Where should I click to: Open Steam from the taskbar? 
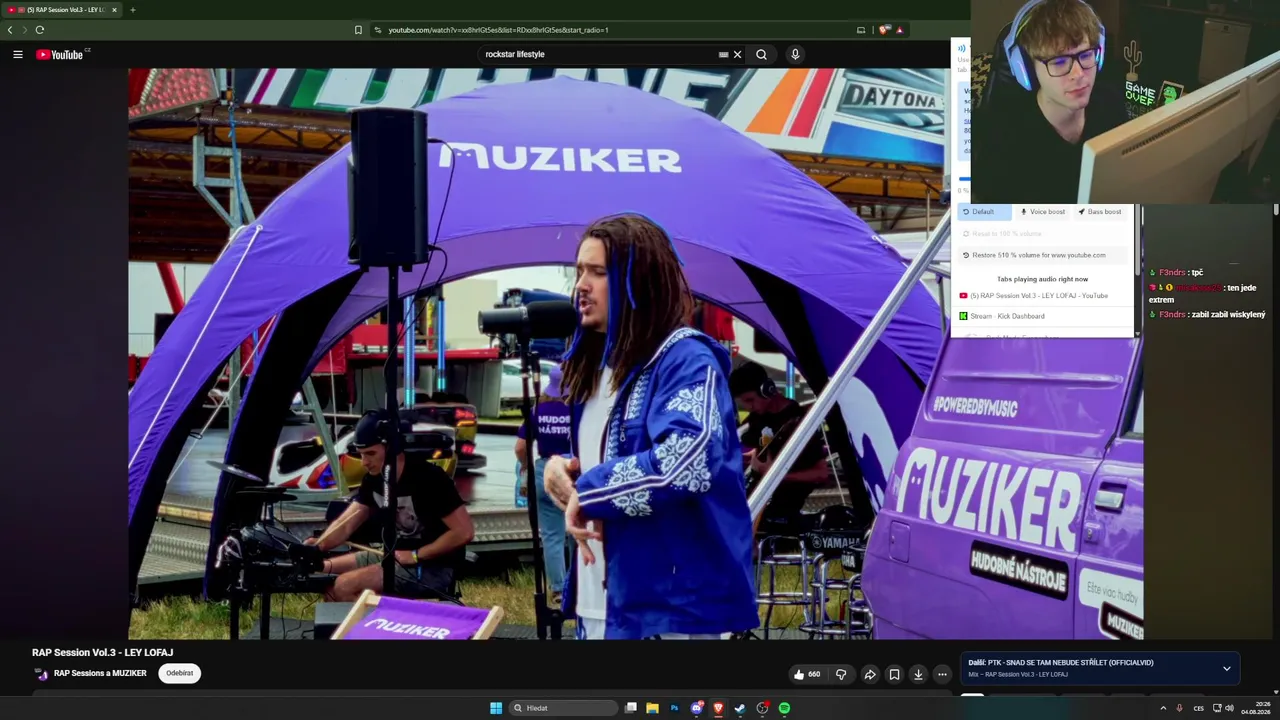point(740,708)
